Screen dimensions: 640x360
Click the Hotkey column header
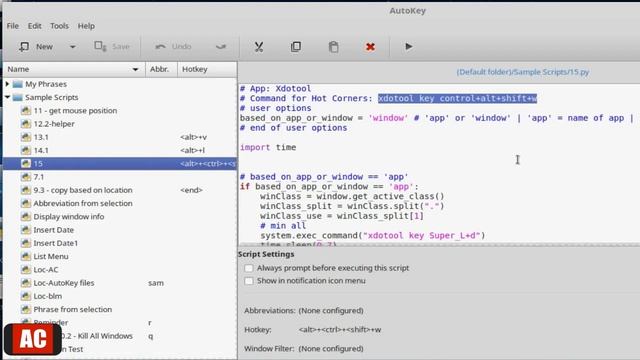[x=207, y=69]
